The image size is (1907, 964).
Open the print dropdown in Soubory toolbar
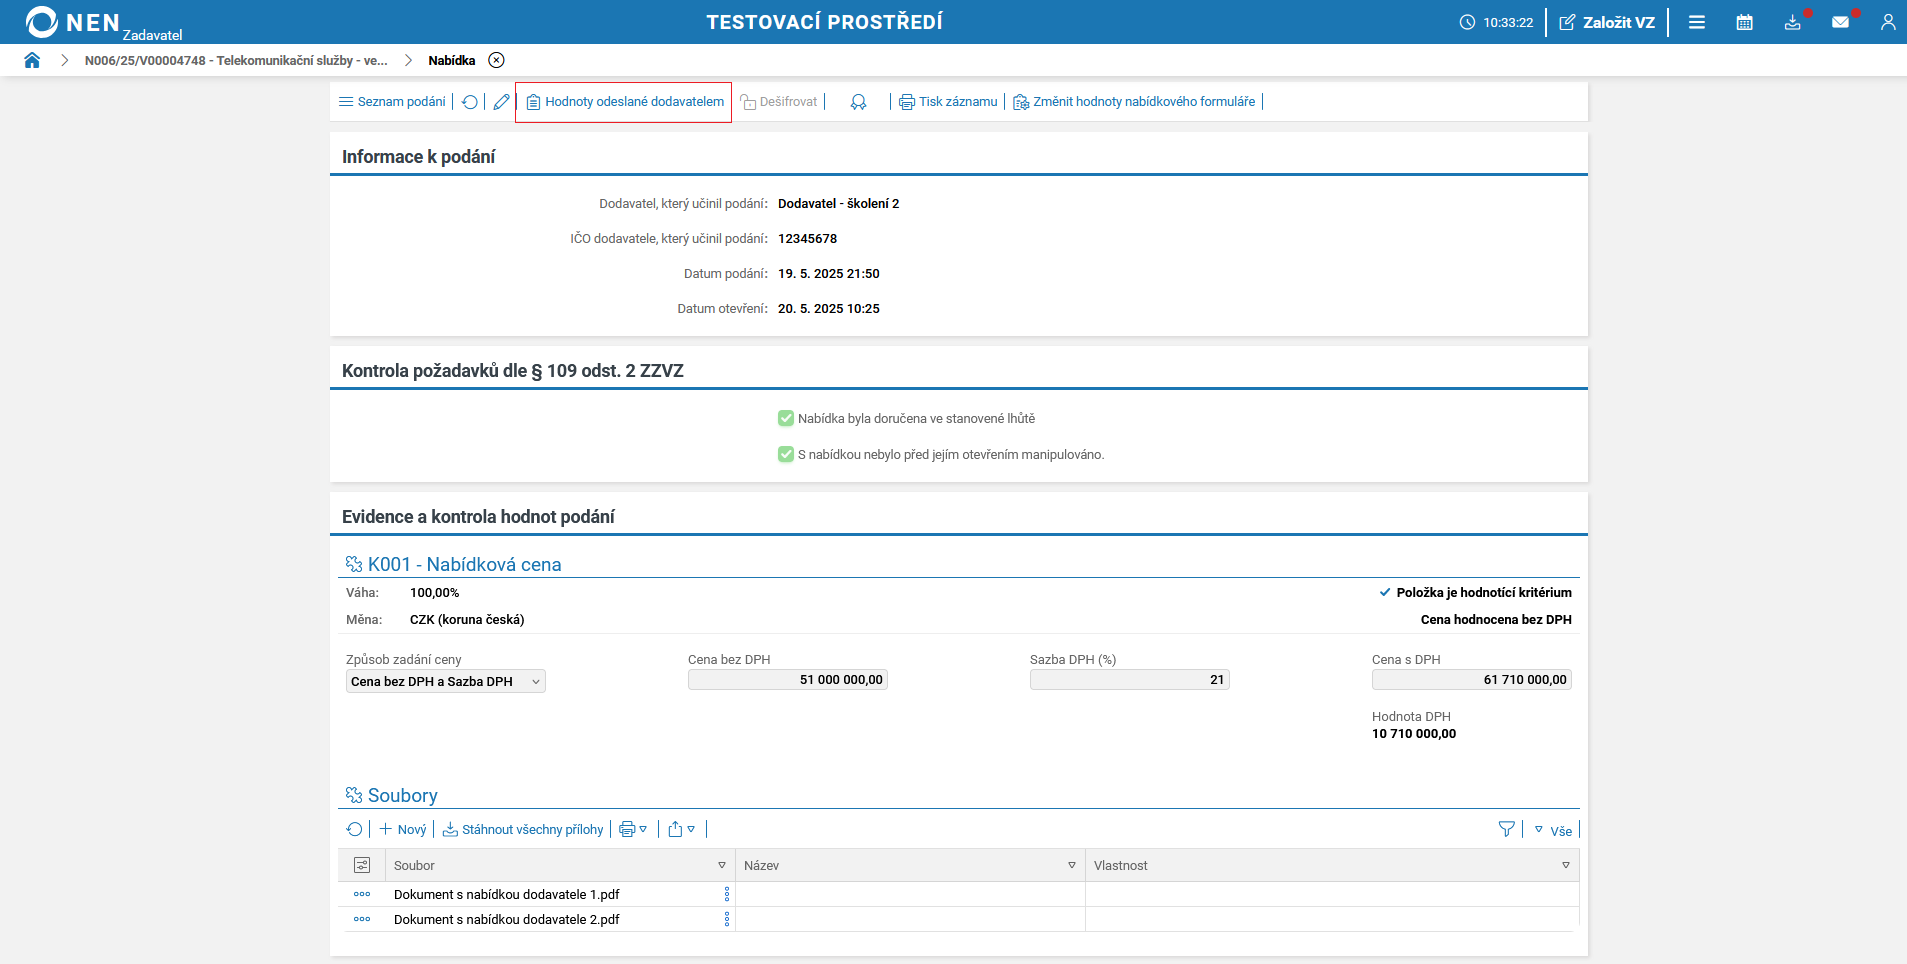coord(633,829)
